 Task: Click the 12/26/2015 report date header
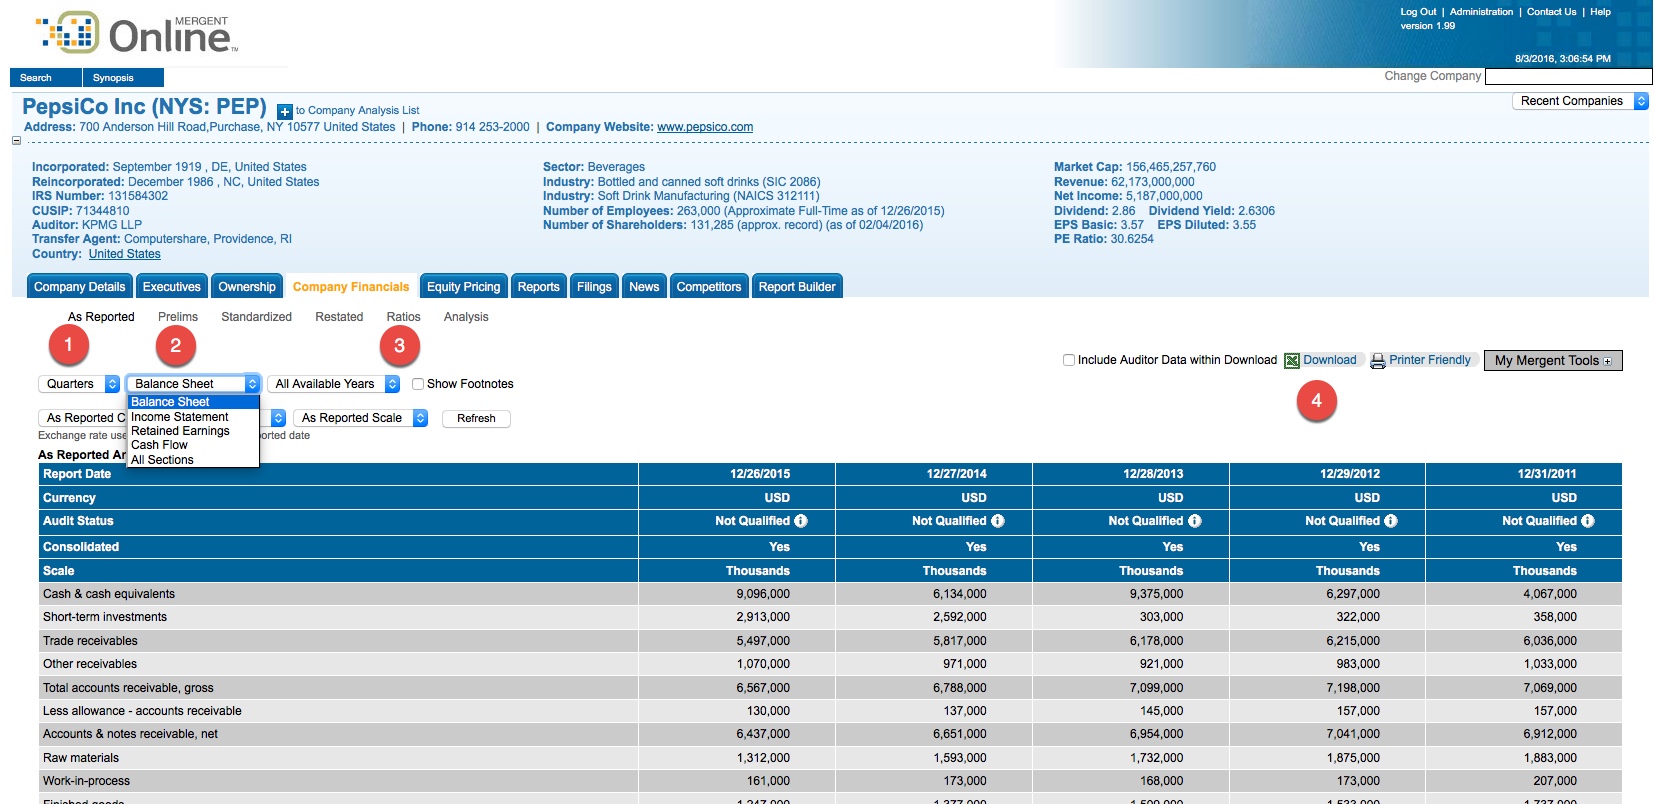point(760,474)
